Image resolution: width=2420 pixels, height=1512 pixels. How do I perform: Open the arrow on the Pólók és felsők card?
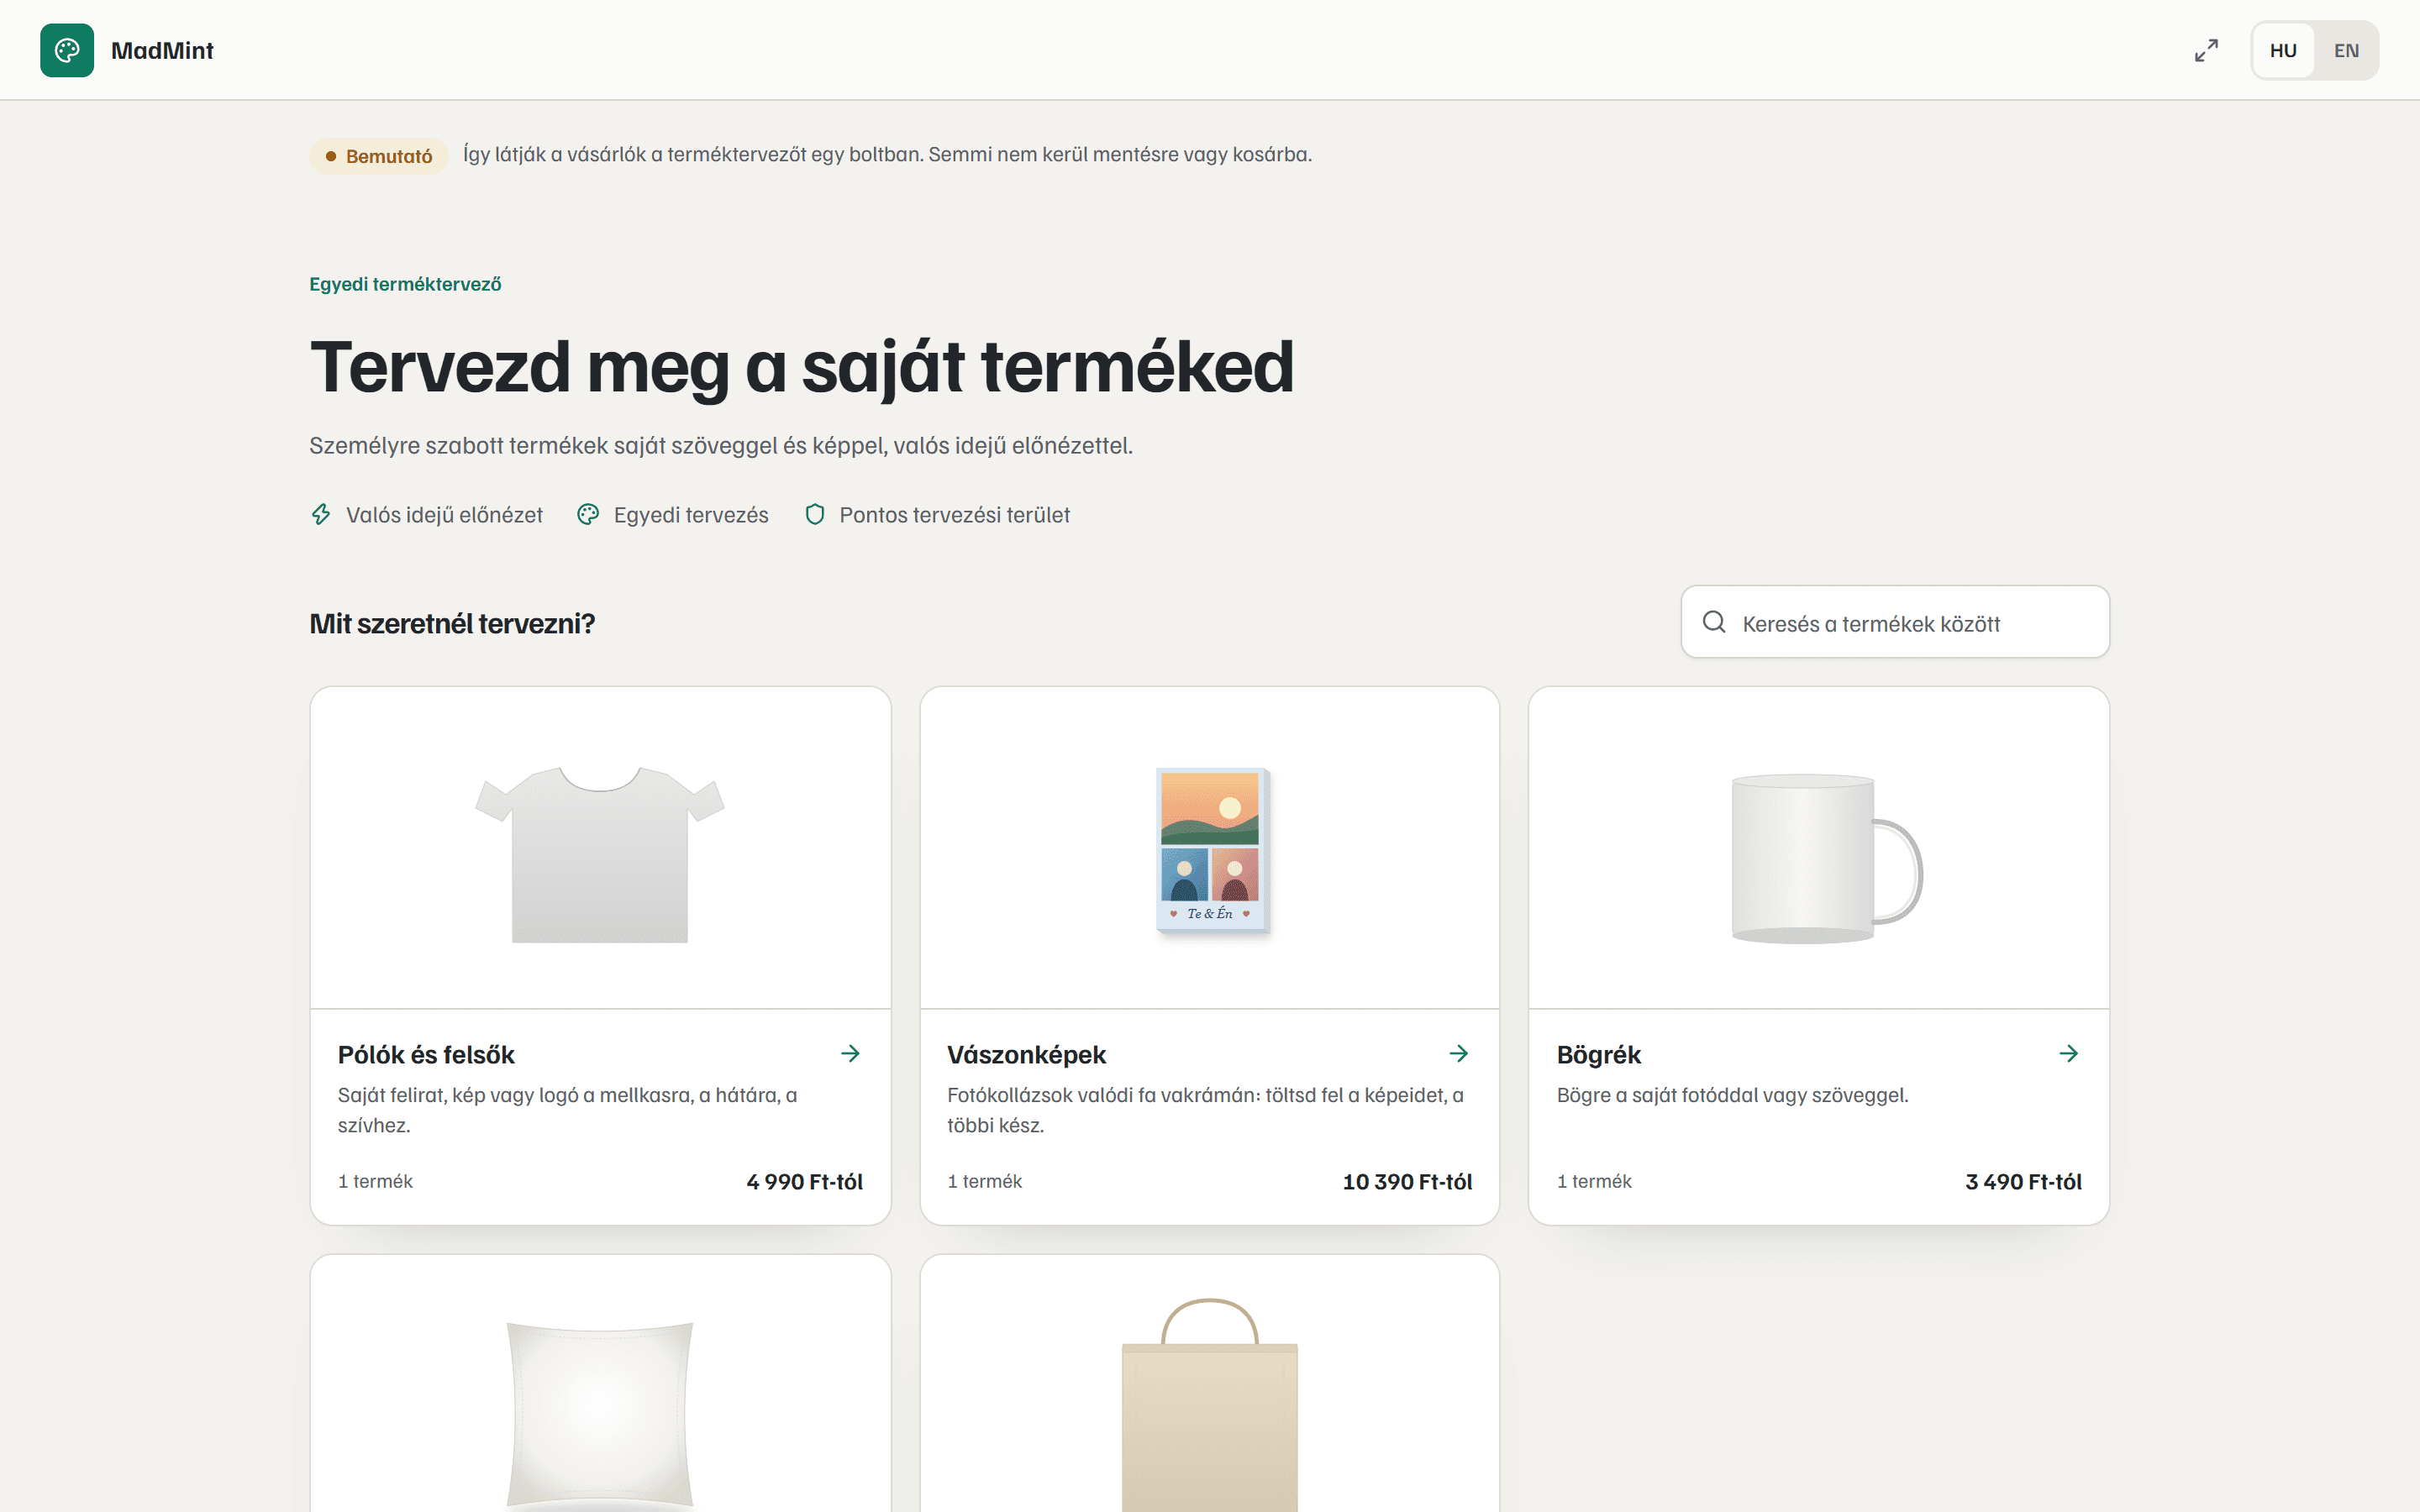click(850, 1053)
